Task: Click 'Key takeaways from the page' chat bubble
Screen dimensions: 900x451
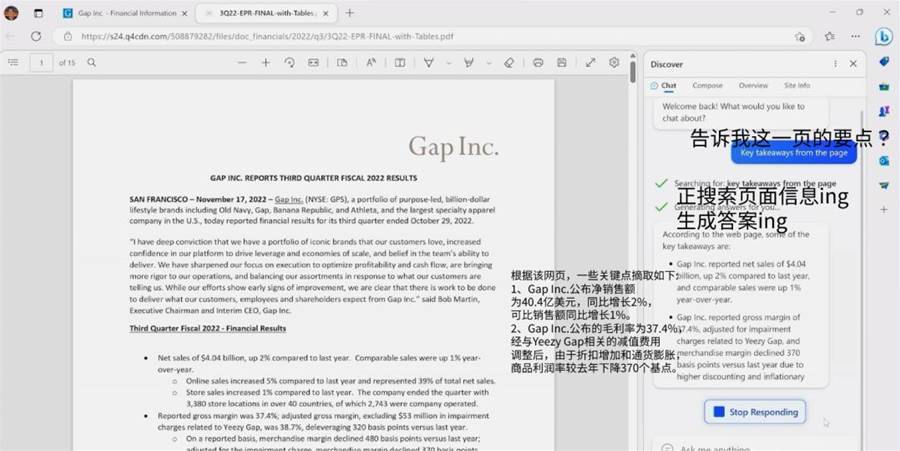Action: [x=794, y=153]
